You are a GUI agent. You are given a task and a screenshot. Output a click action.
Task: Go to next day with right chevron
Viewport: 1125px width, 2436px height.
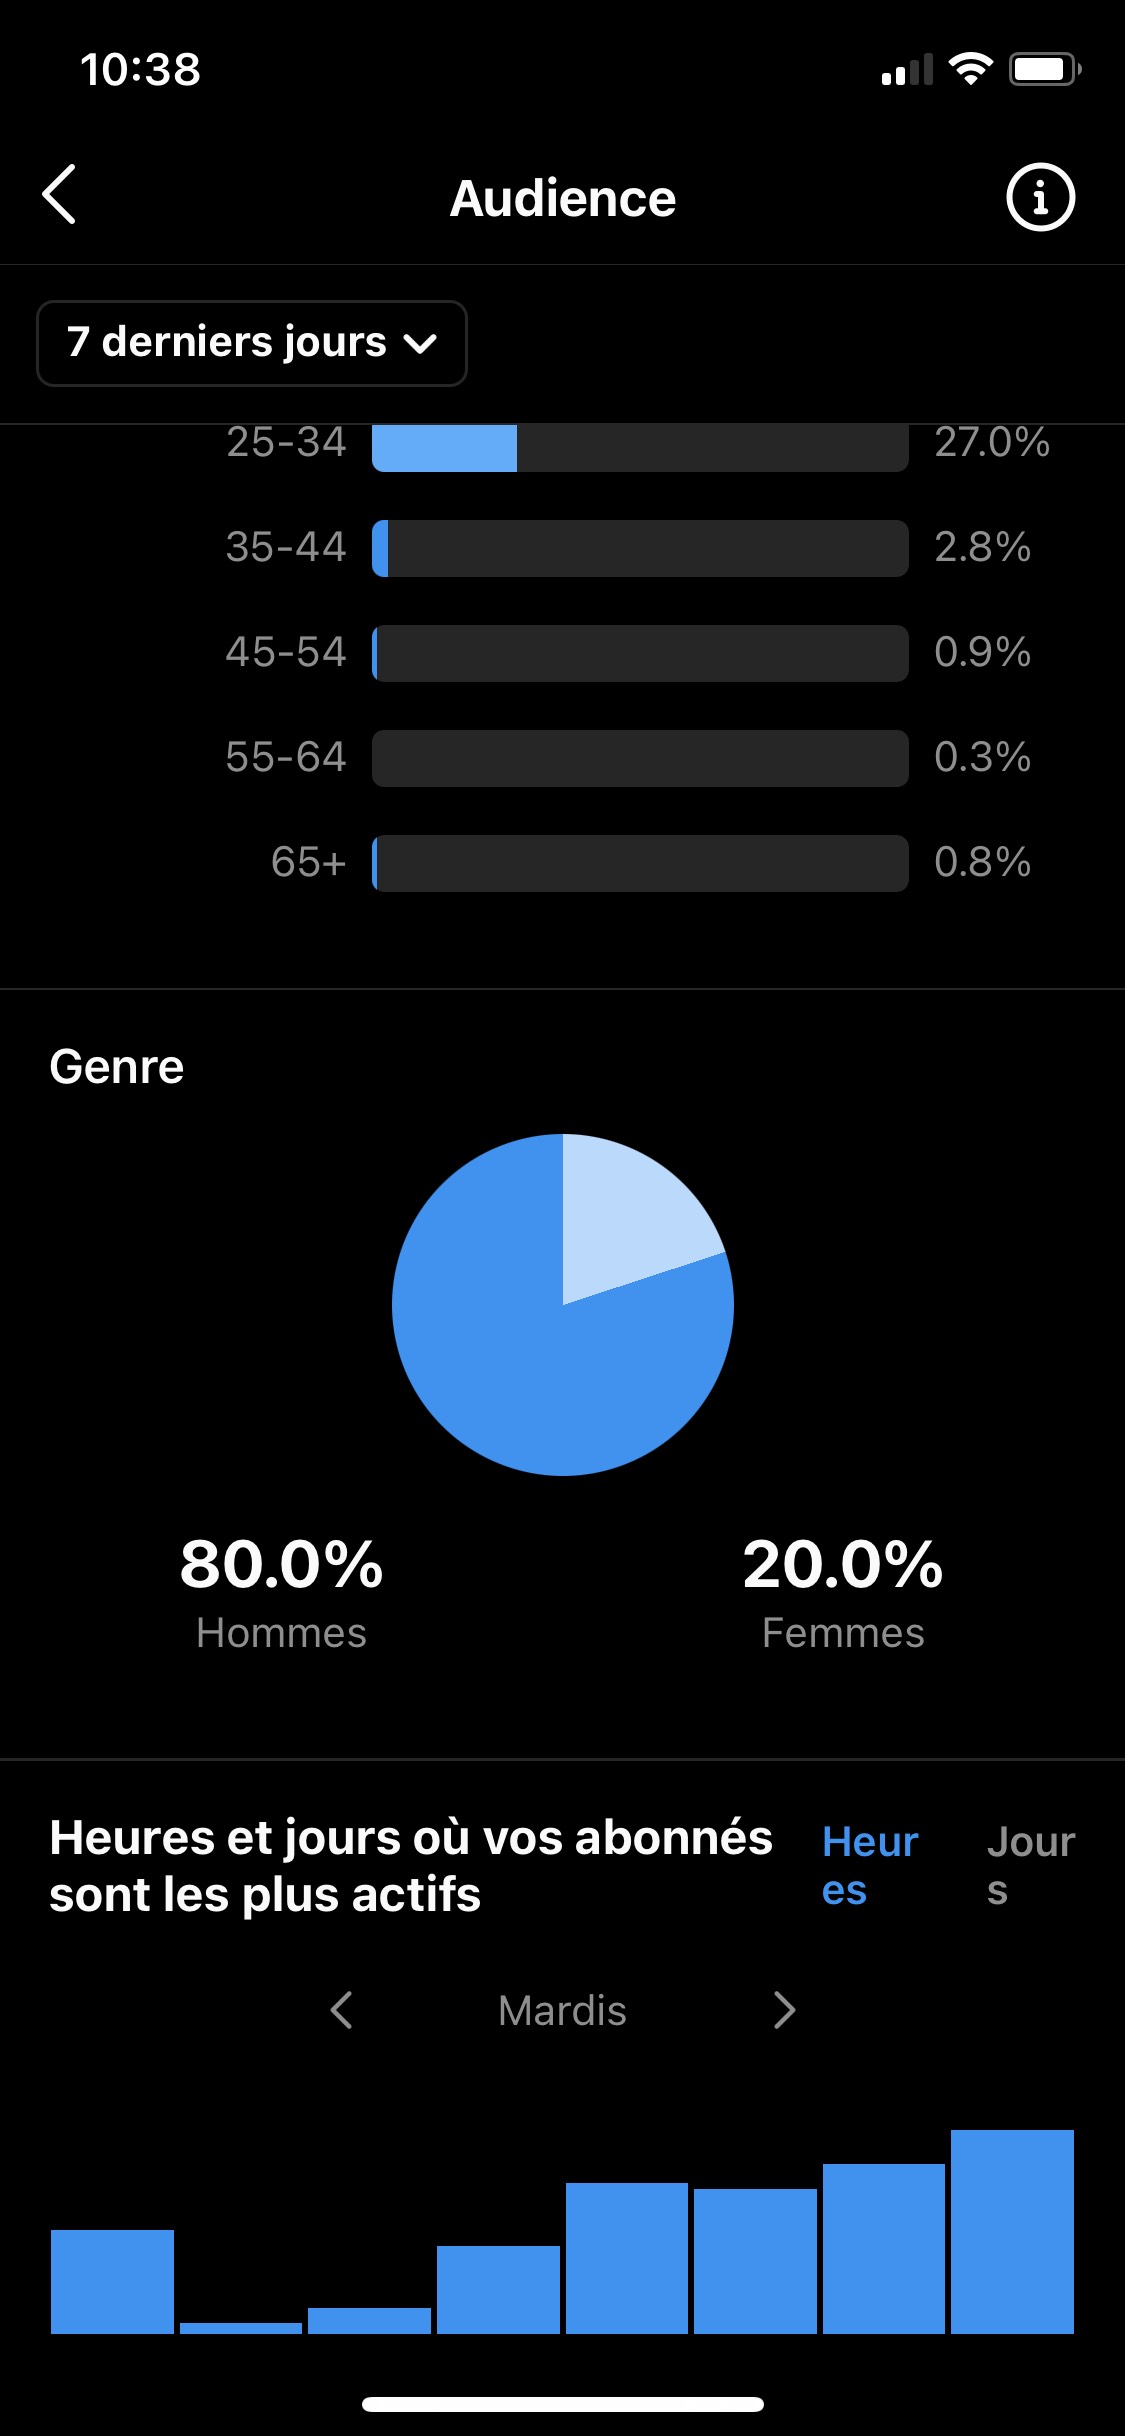[x=784, y=2010]
